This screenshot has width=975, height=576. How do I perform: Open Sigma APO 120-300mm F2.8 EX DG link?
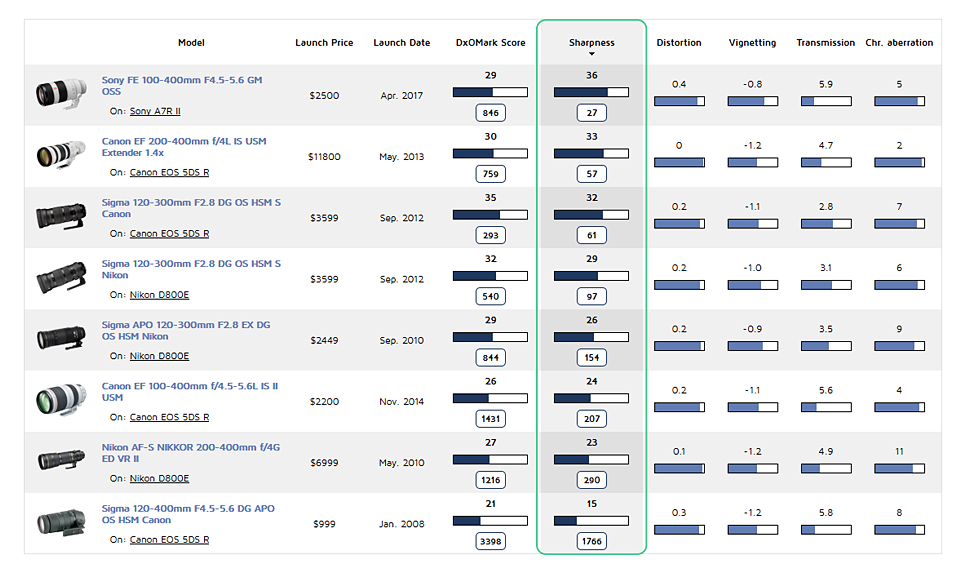click(x=186, y=330)
